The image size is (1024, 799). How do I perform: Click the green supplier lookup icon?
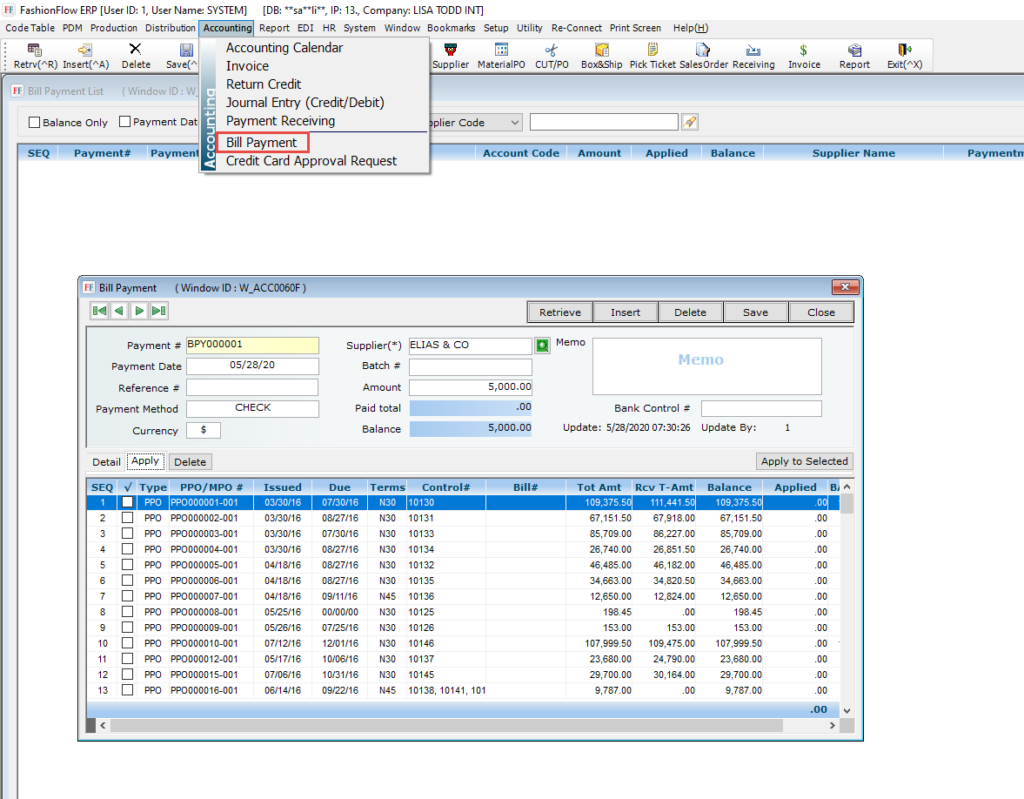click(543, 345)
